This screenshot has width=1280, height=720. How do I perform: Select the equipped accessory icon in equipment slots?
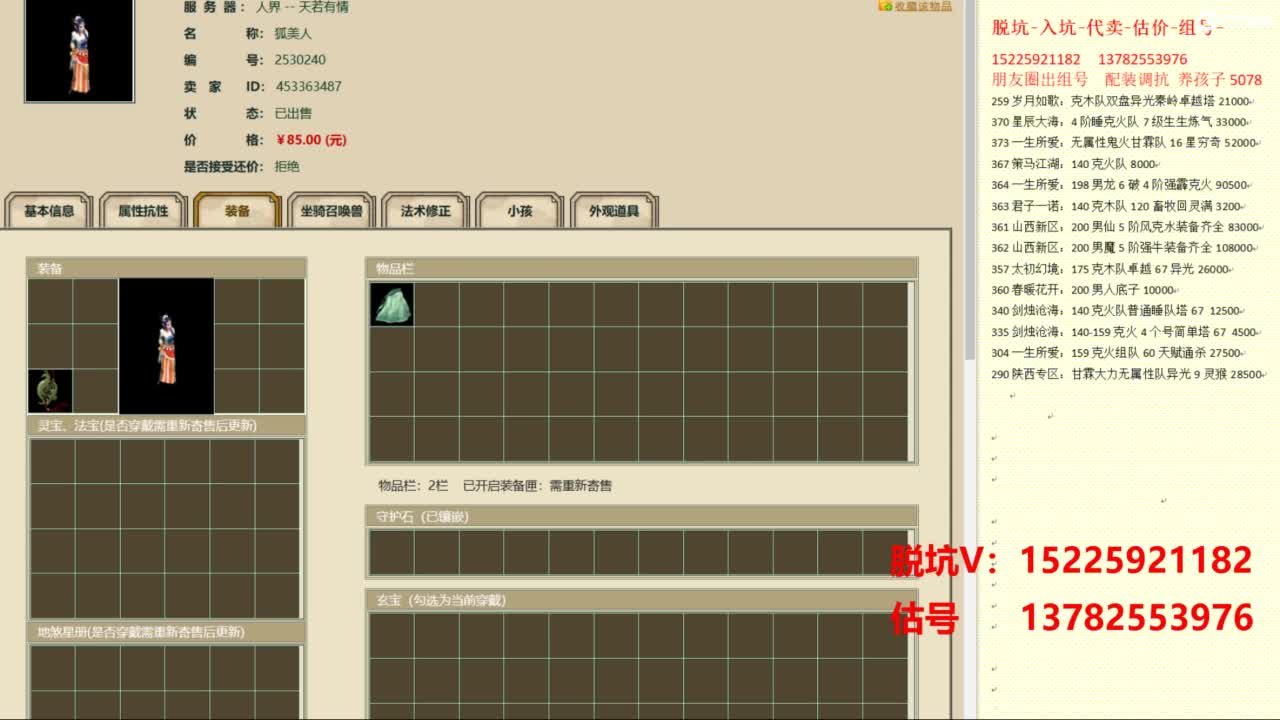coord(50,391)
